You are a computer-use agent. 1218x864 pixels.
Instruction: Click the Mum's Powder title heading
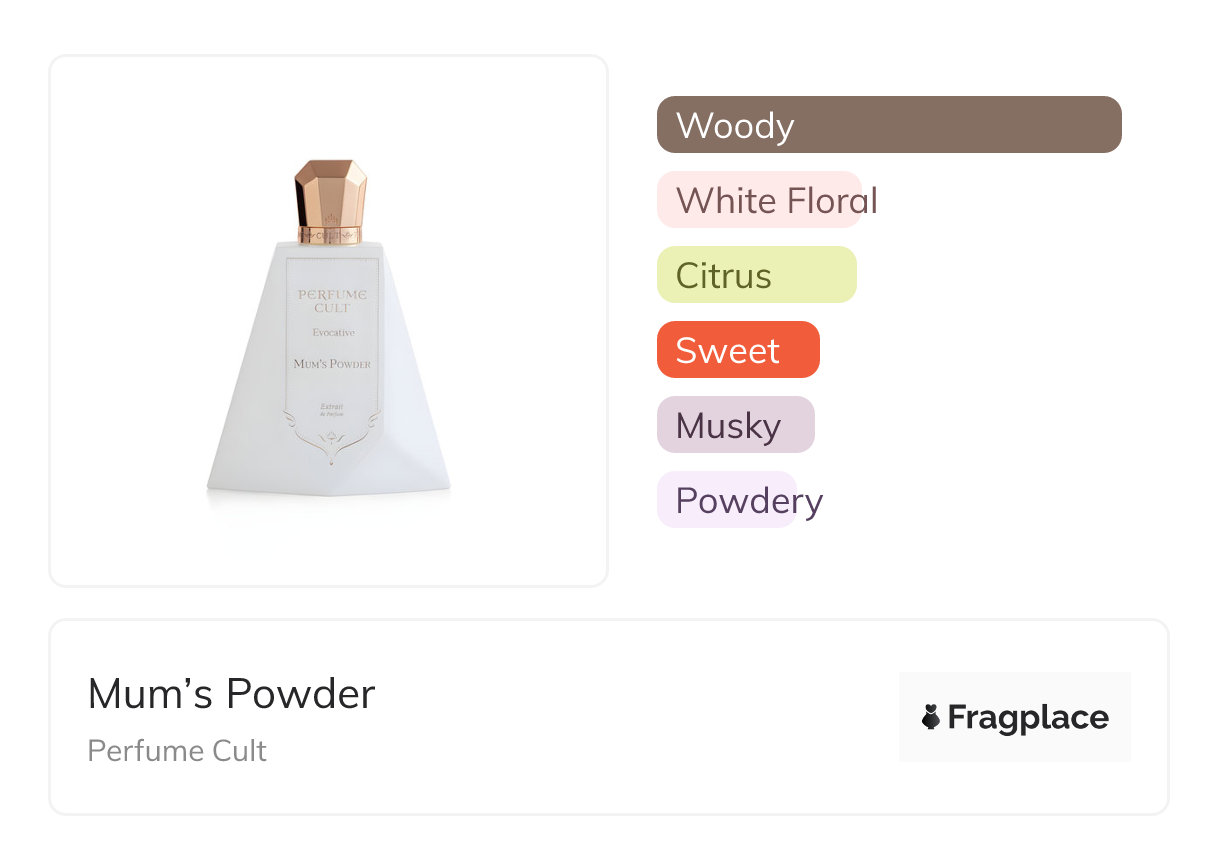coord(231,694)
